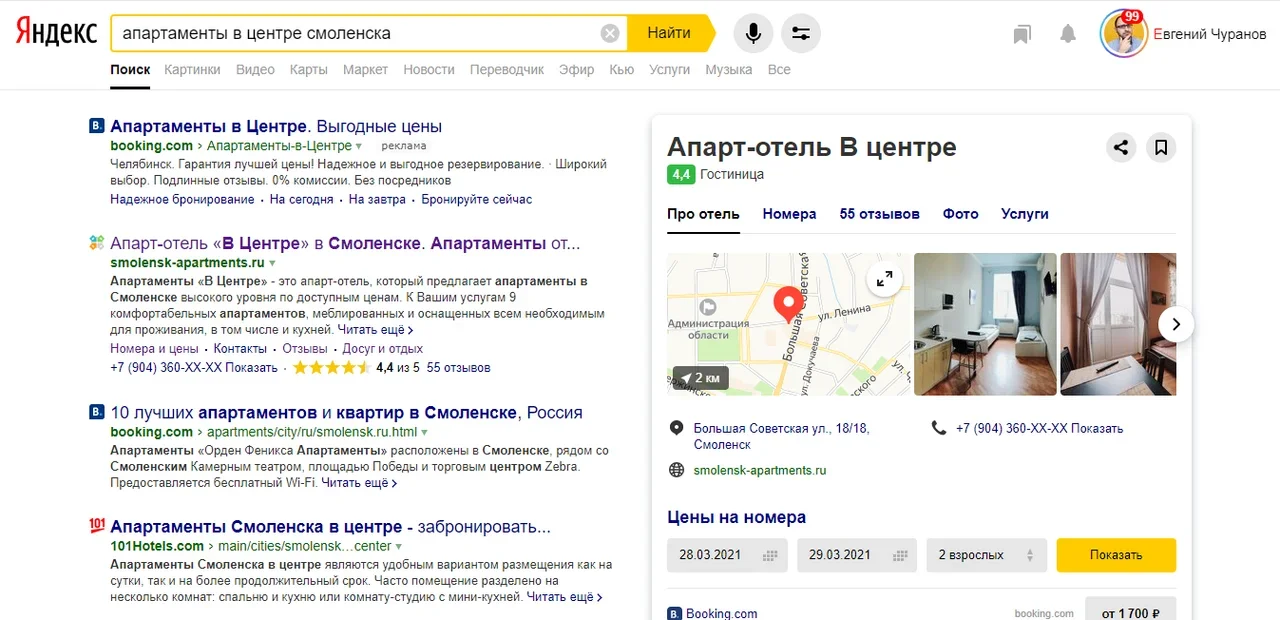1280x620 pixels.
Task: Open calendar icon in 28.03.2021 field
Action: tap(769, 555)
